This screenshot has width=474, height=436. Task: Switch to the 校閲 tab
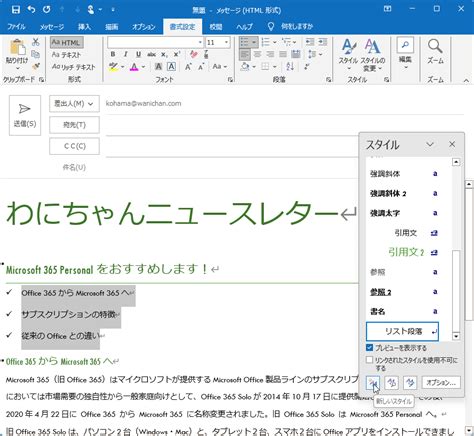tap(216, 27)
